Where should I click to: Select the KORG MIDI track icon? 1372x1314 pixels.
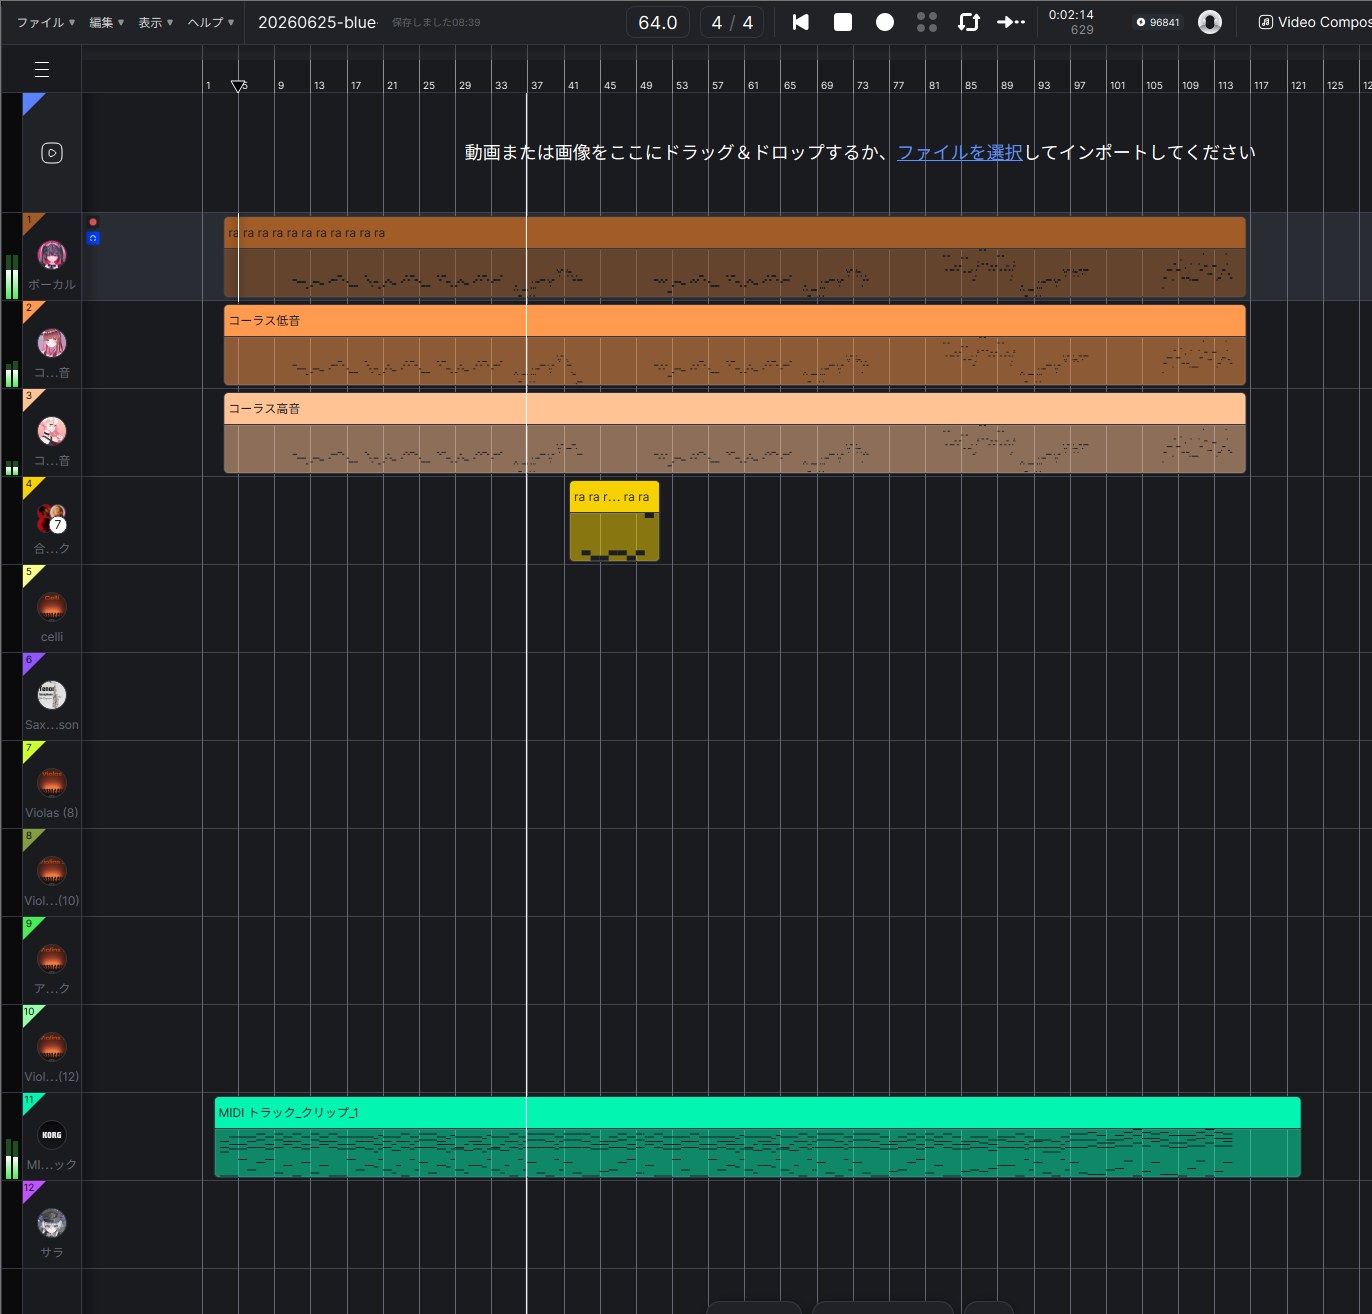point(52,1135)
